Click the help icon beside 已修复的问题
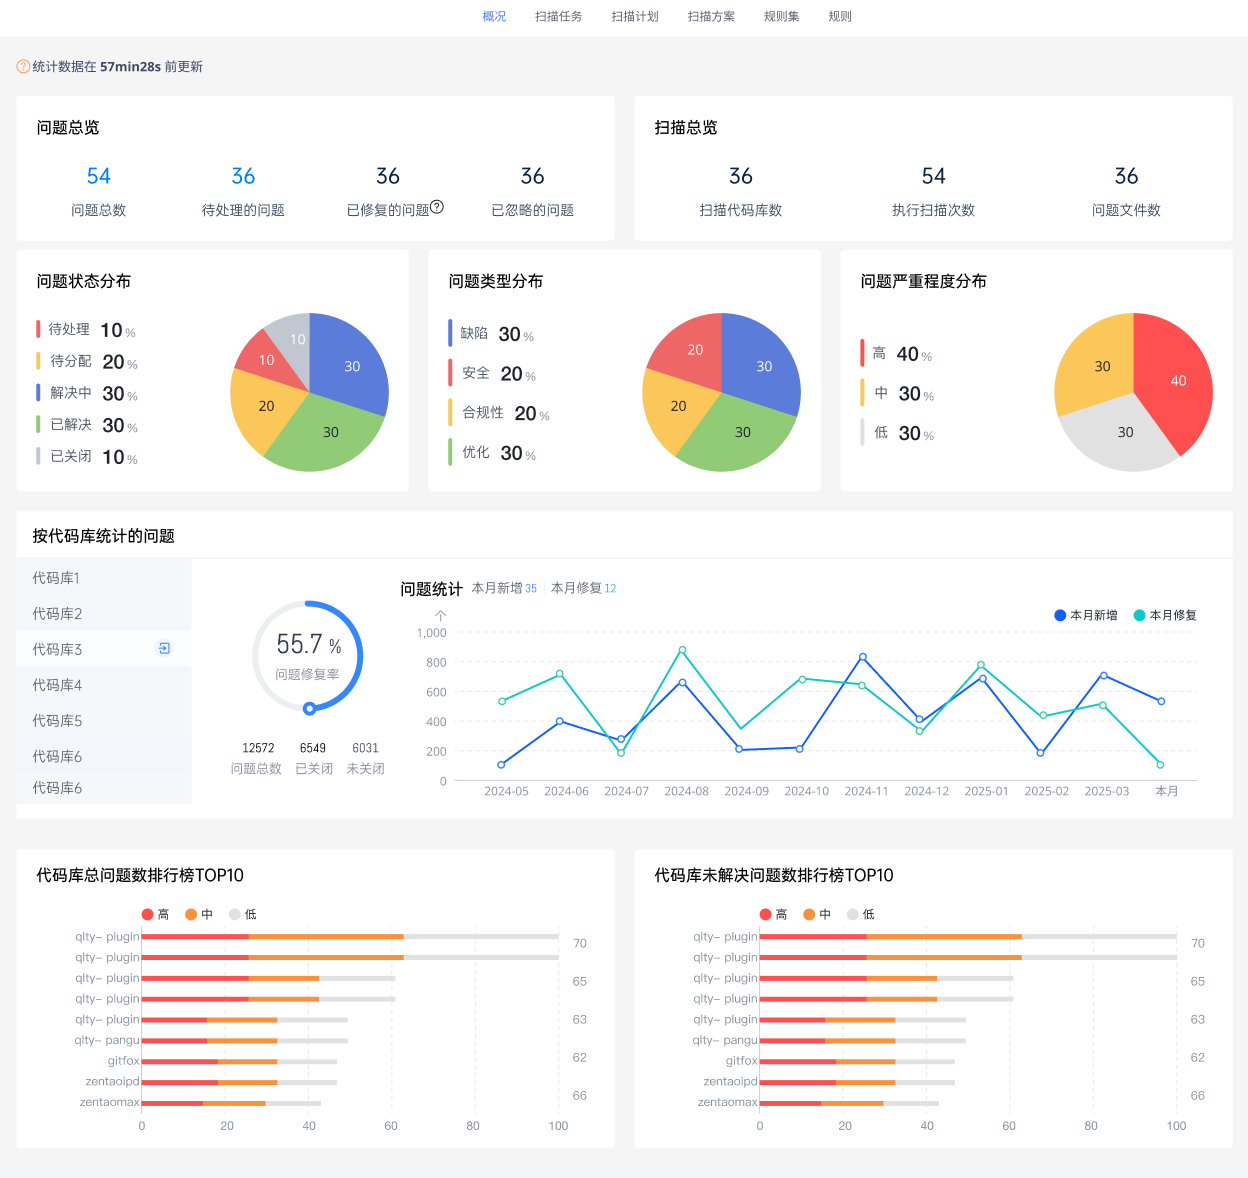The image size is (1248, 1178). [x=437, y=208]
